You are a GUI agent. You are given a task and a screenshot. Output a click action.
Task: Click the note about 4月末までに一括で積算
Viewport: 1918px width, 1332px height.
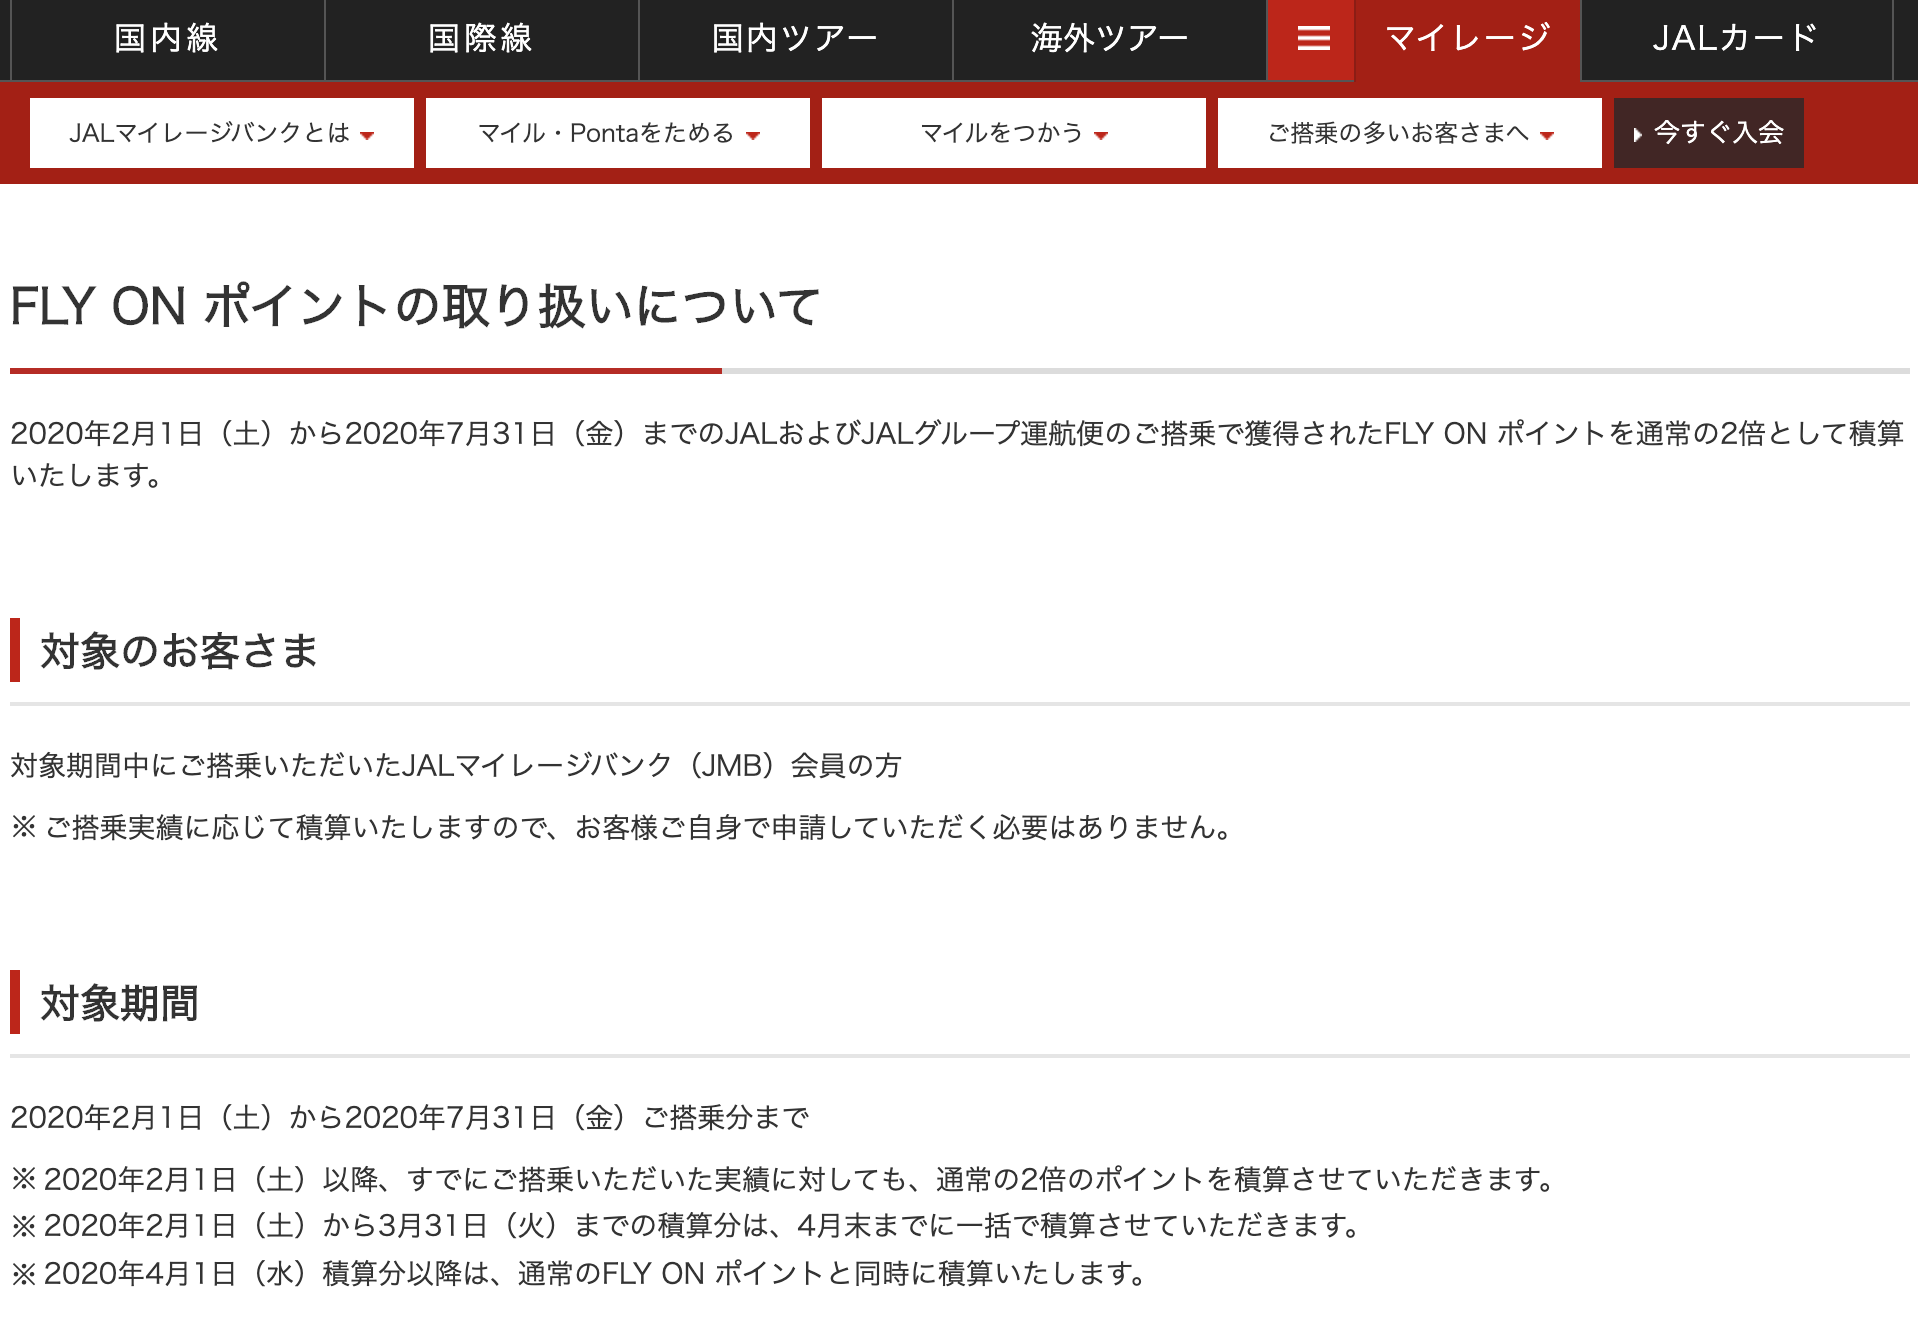(x=687, y=1226)
